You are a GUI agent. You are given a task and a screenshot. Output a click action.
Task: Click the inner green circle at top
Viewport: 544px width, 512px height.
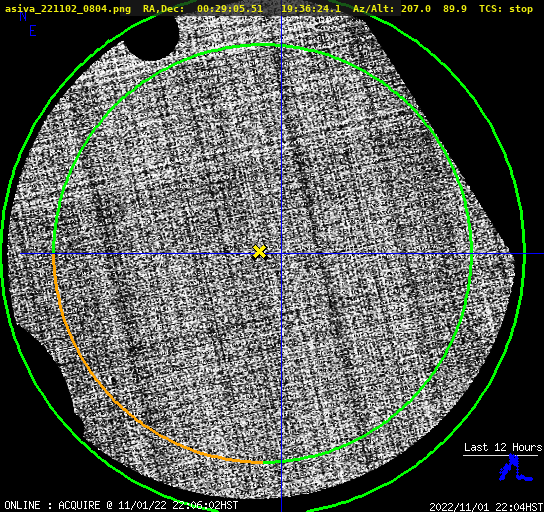(x=263, y=45)
